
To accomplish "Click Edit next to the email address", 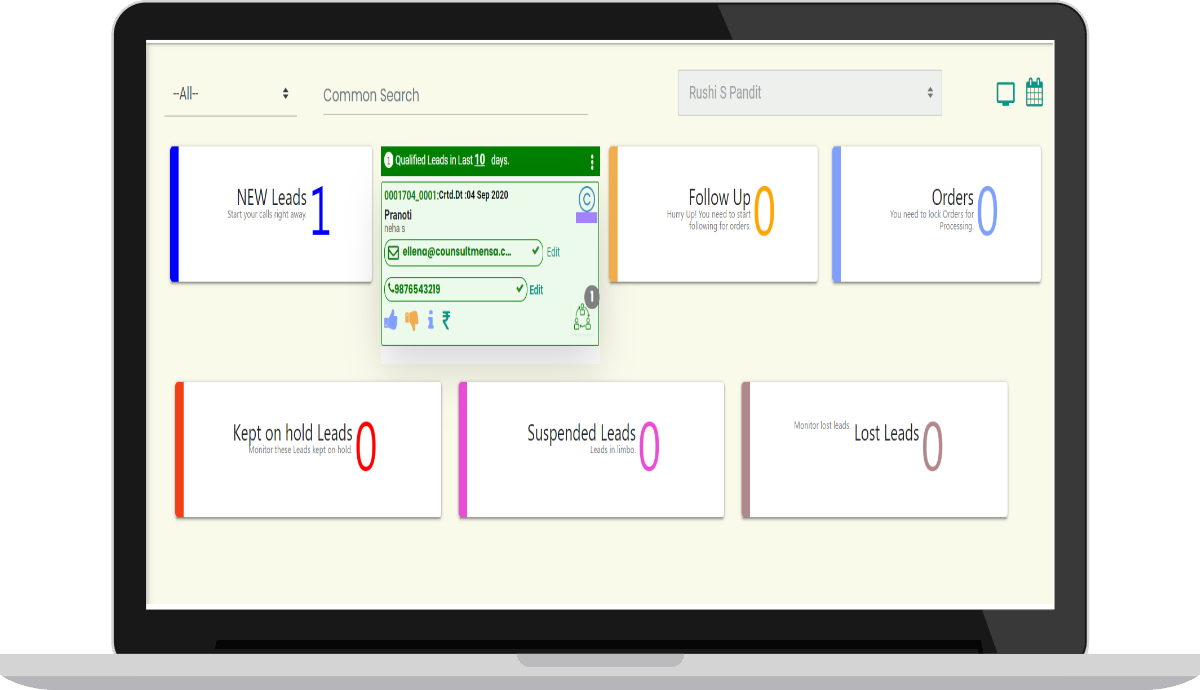I will (553, 252).
